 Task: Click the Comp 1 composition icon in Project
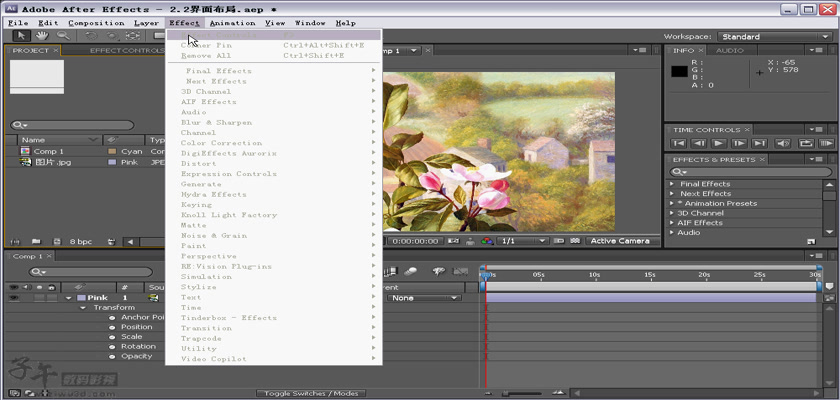(25, 152)
